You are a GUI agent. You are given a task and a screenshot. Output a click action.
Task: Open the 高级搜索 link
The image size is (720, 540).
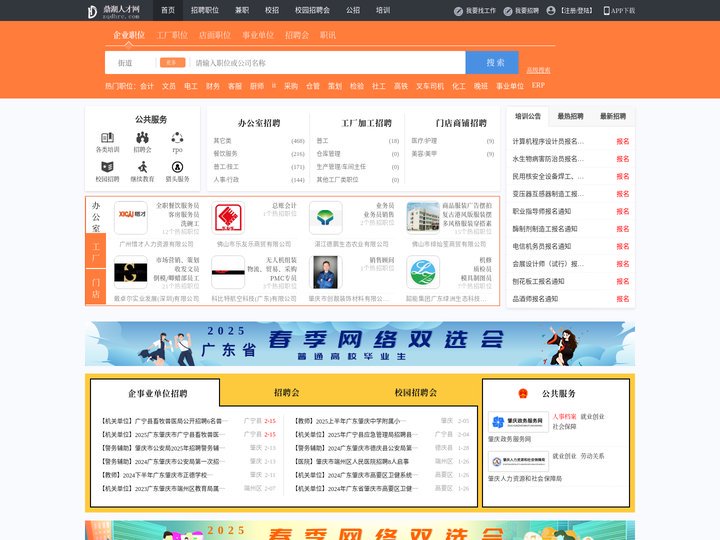point(538,70)
